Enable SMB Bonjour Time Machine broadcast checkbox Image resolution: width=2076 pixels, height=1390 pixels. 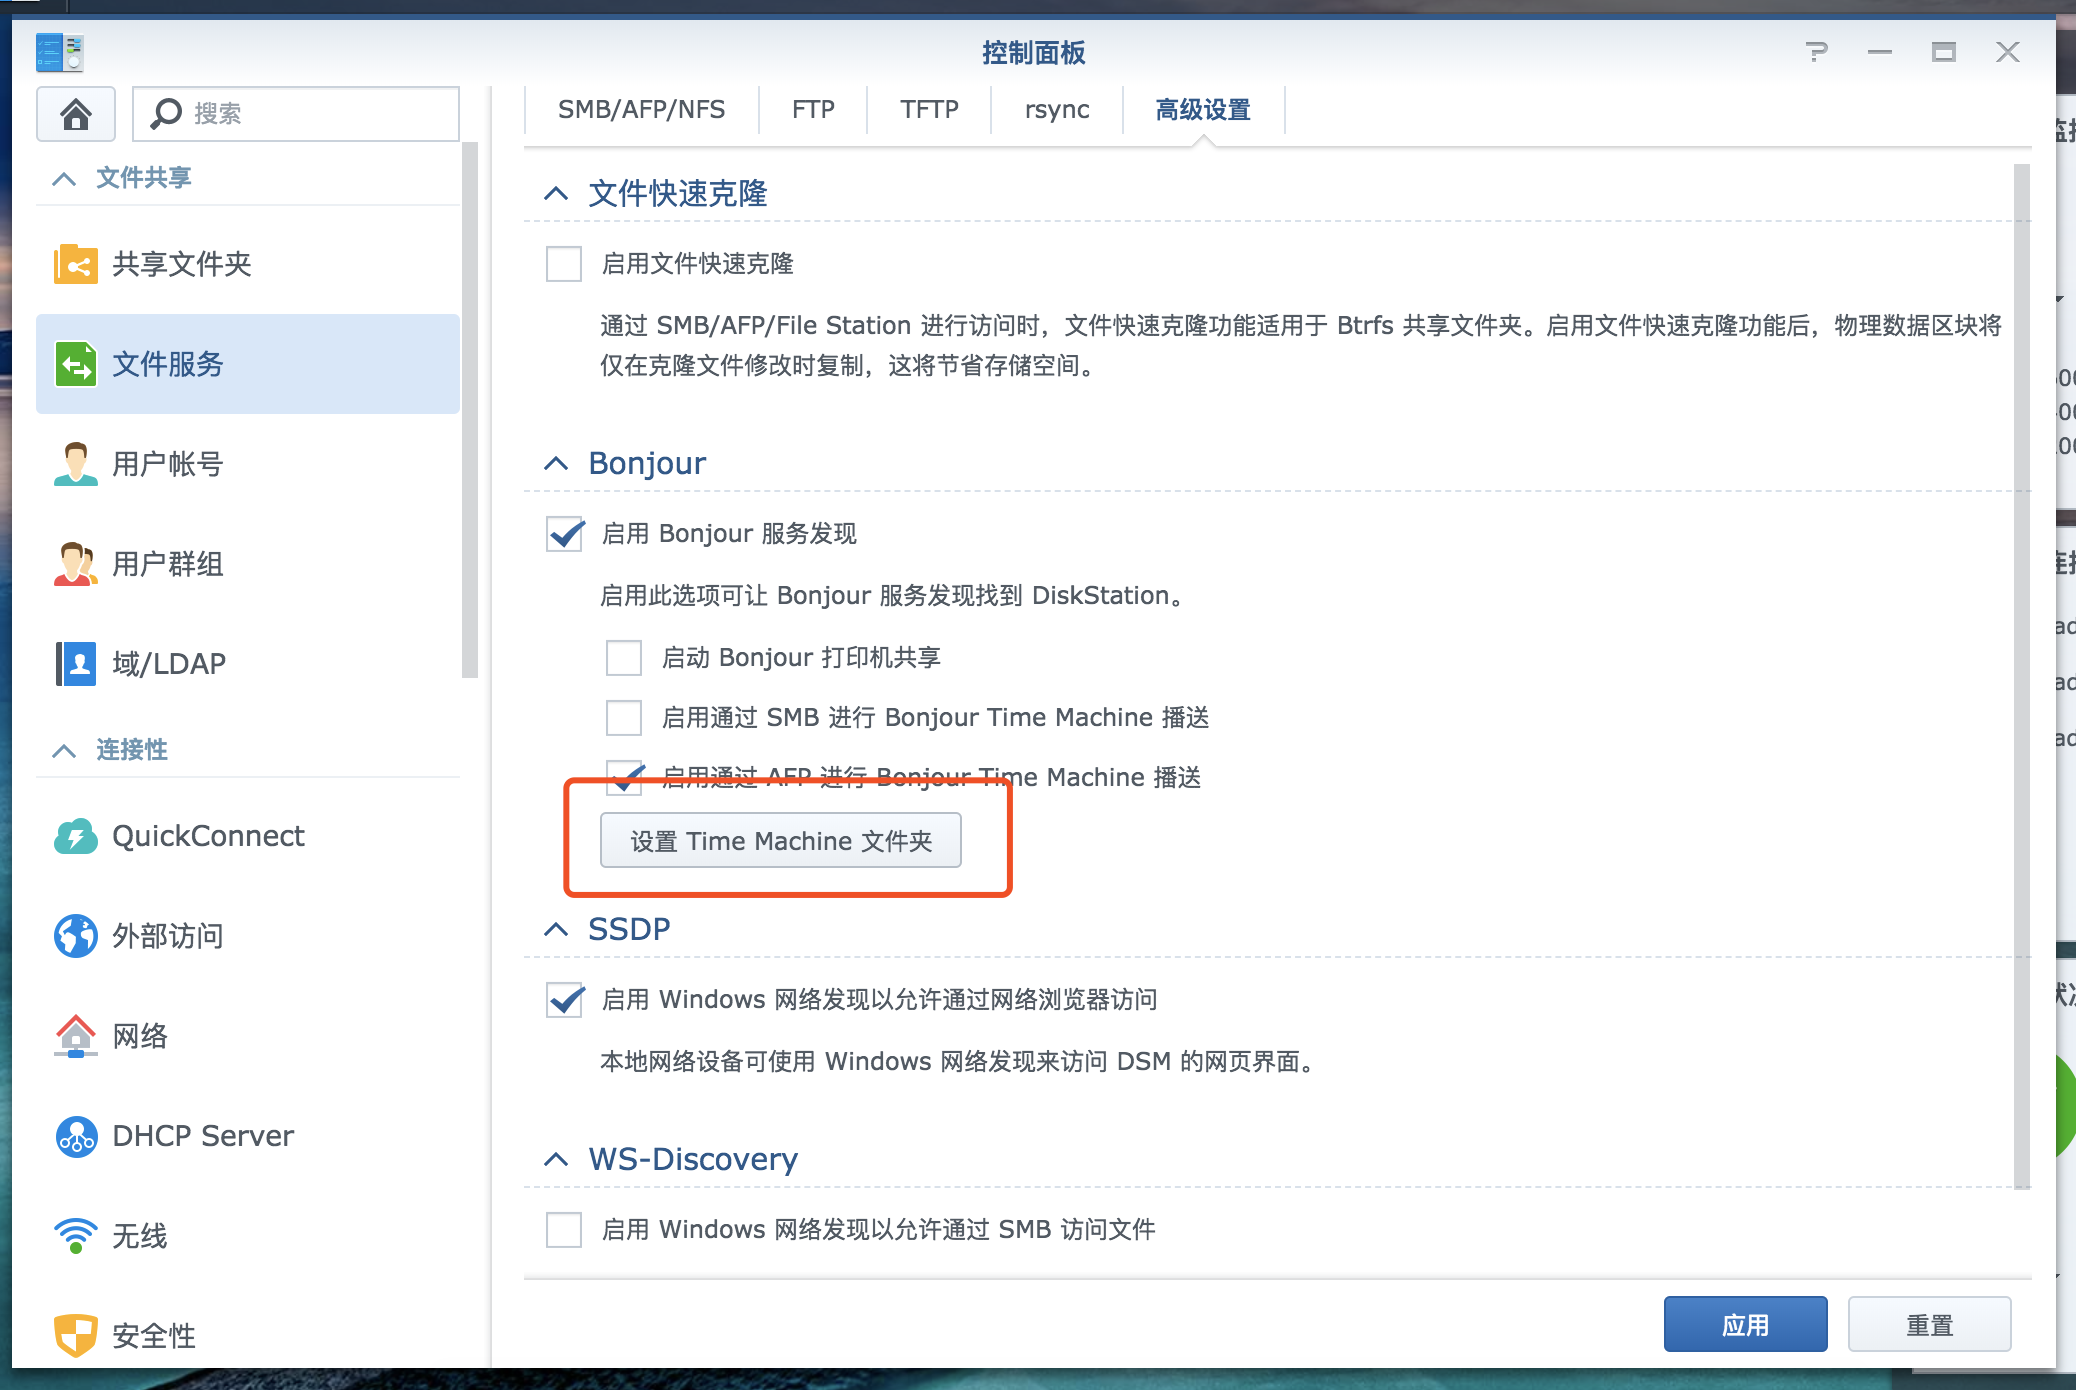click(x=624, y=718)
